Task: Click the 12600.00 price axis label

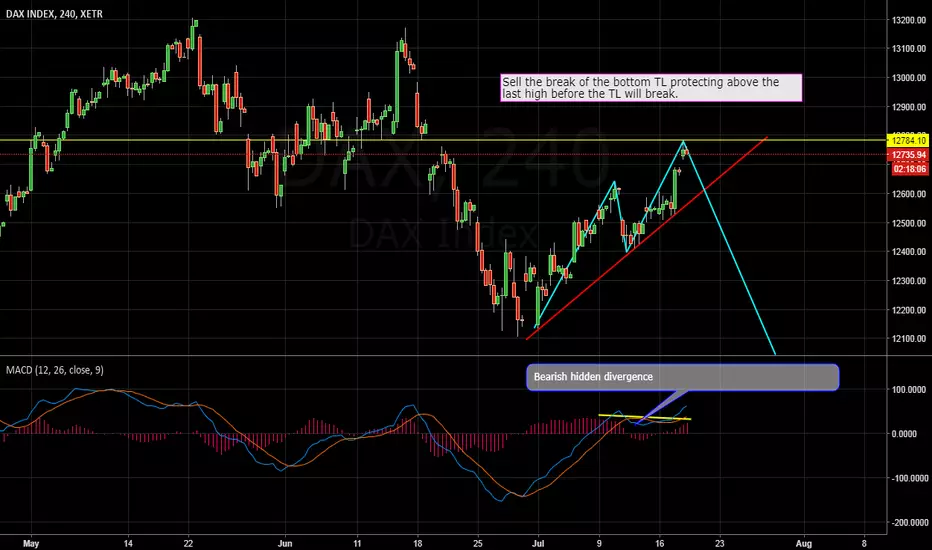Action: [908, 194]
